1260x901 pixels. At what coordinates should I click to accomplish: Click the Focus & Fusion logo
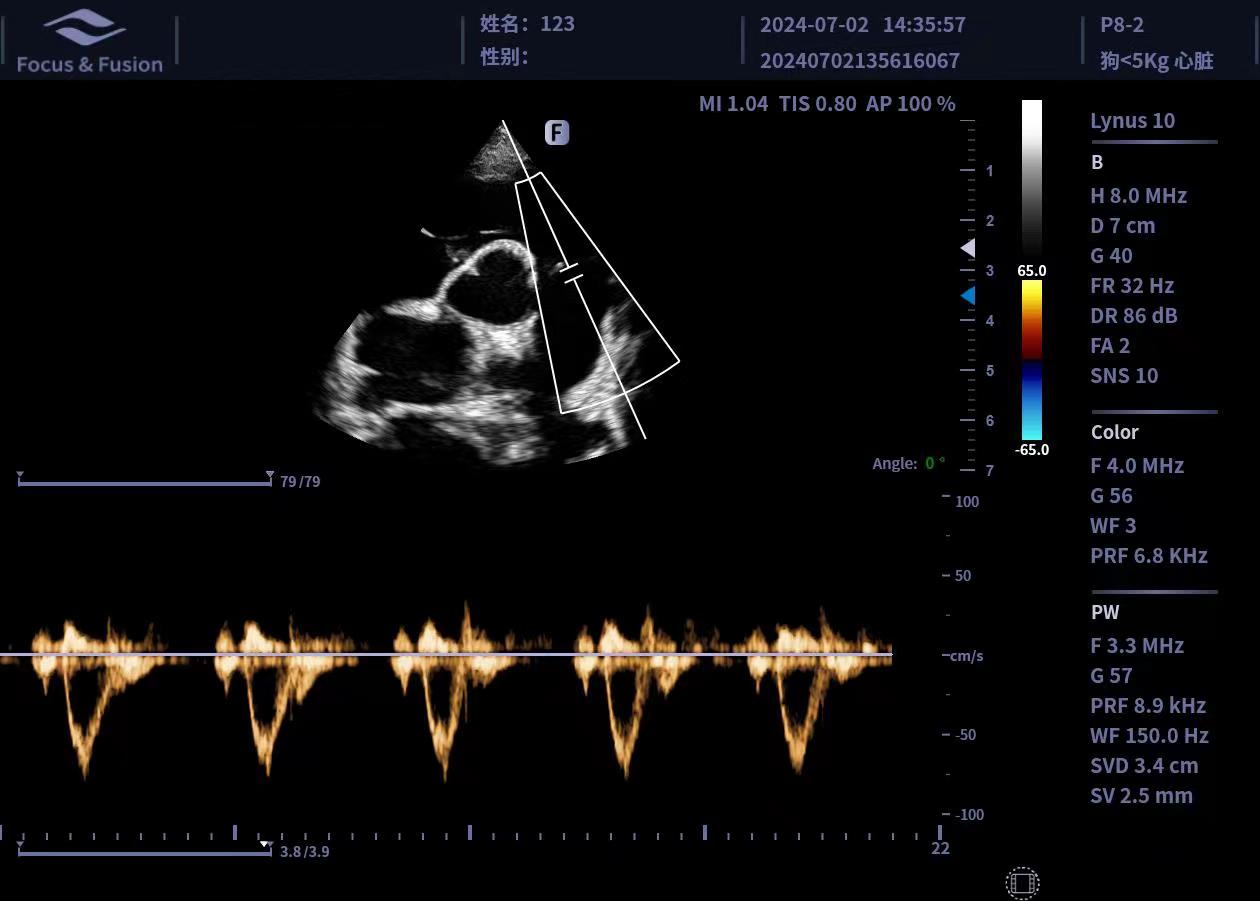[x=89, y=41]
